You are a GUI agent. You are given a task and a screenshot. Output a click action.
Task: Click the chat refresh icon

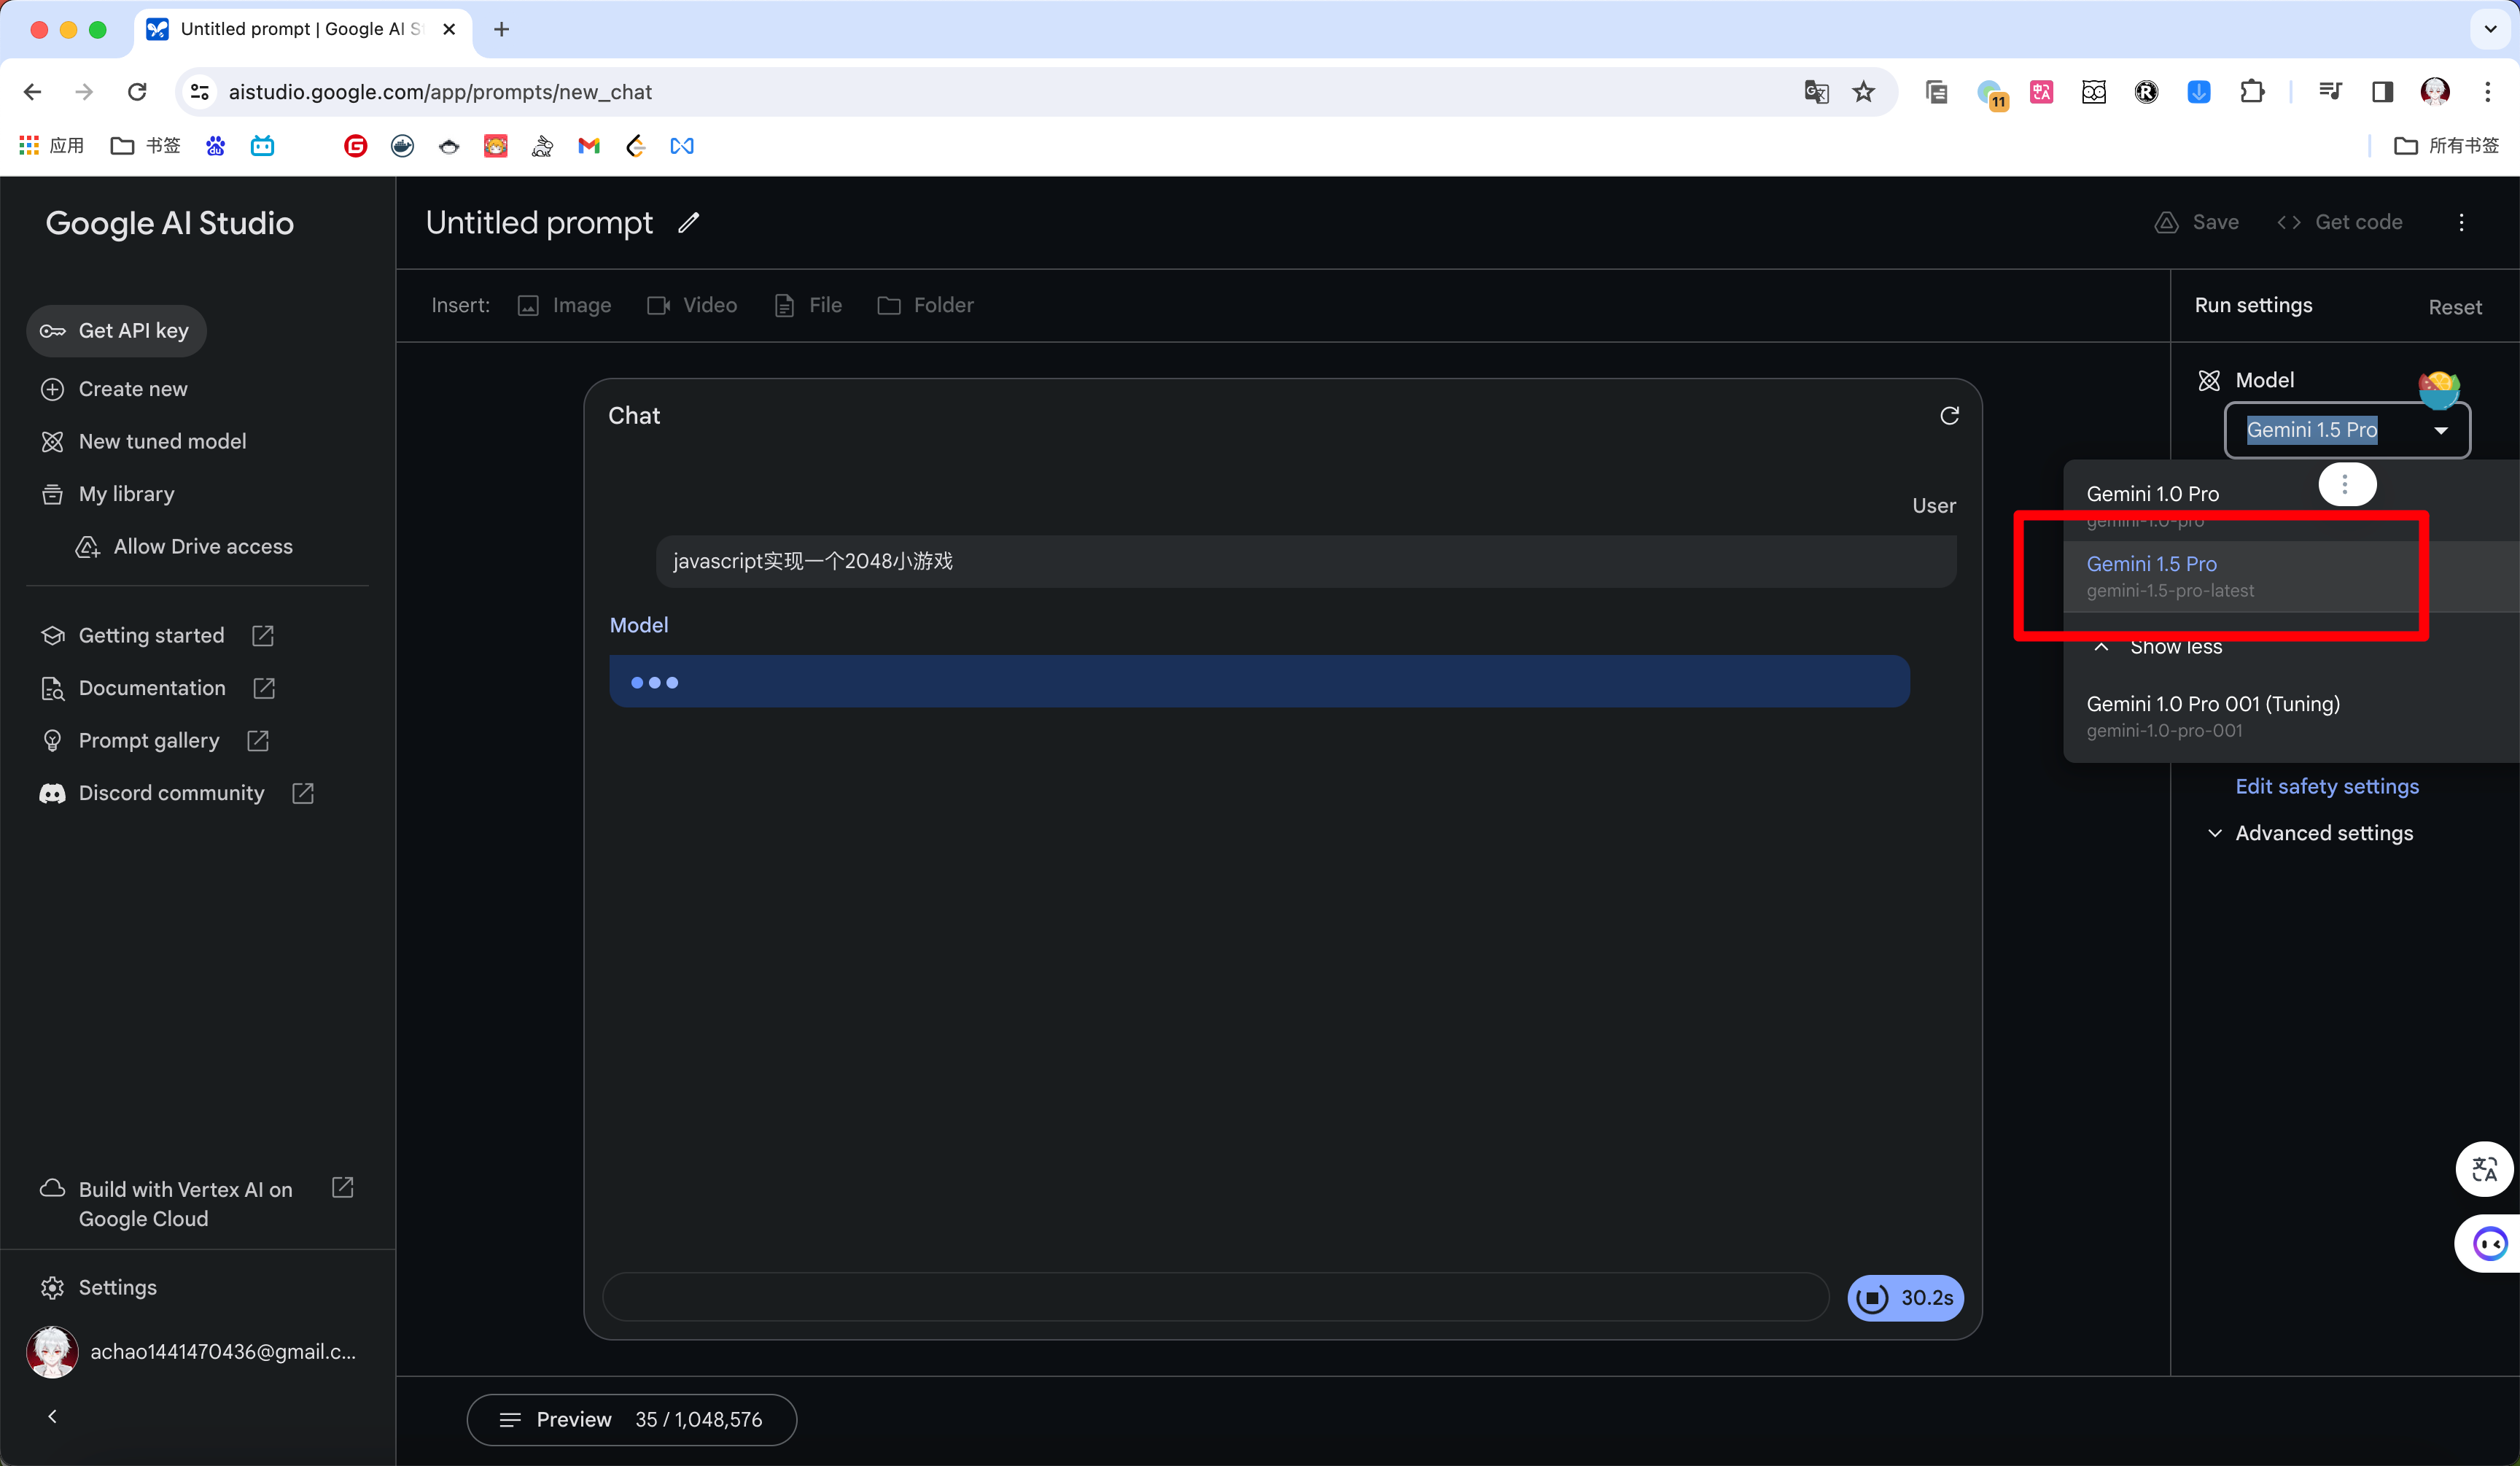point(1949,416)
